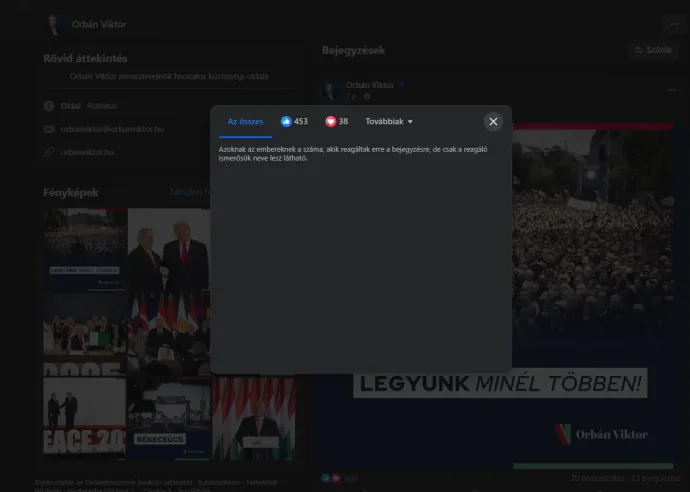Click the info icon beside "Oldal"

click(50, 105)
